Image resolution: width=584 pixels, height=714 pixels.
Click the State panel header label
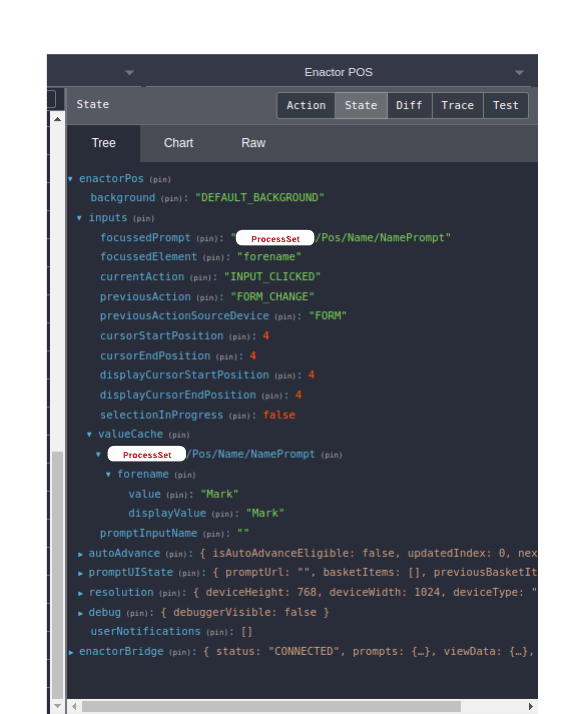pyautogui.click(x=93, y=104)
